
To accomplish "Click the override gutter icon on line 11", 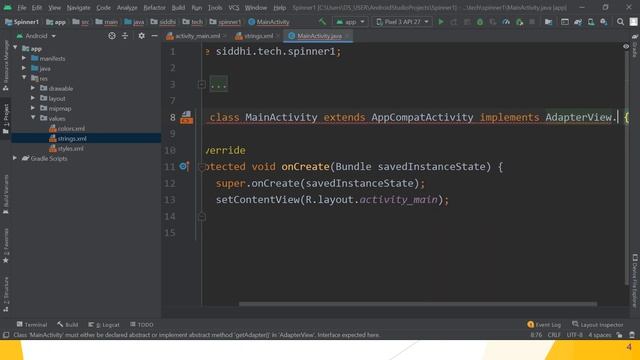I will 184,166.
